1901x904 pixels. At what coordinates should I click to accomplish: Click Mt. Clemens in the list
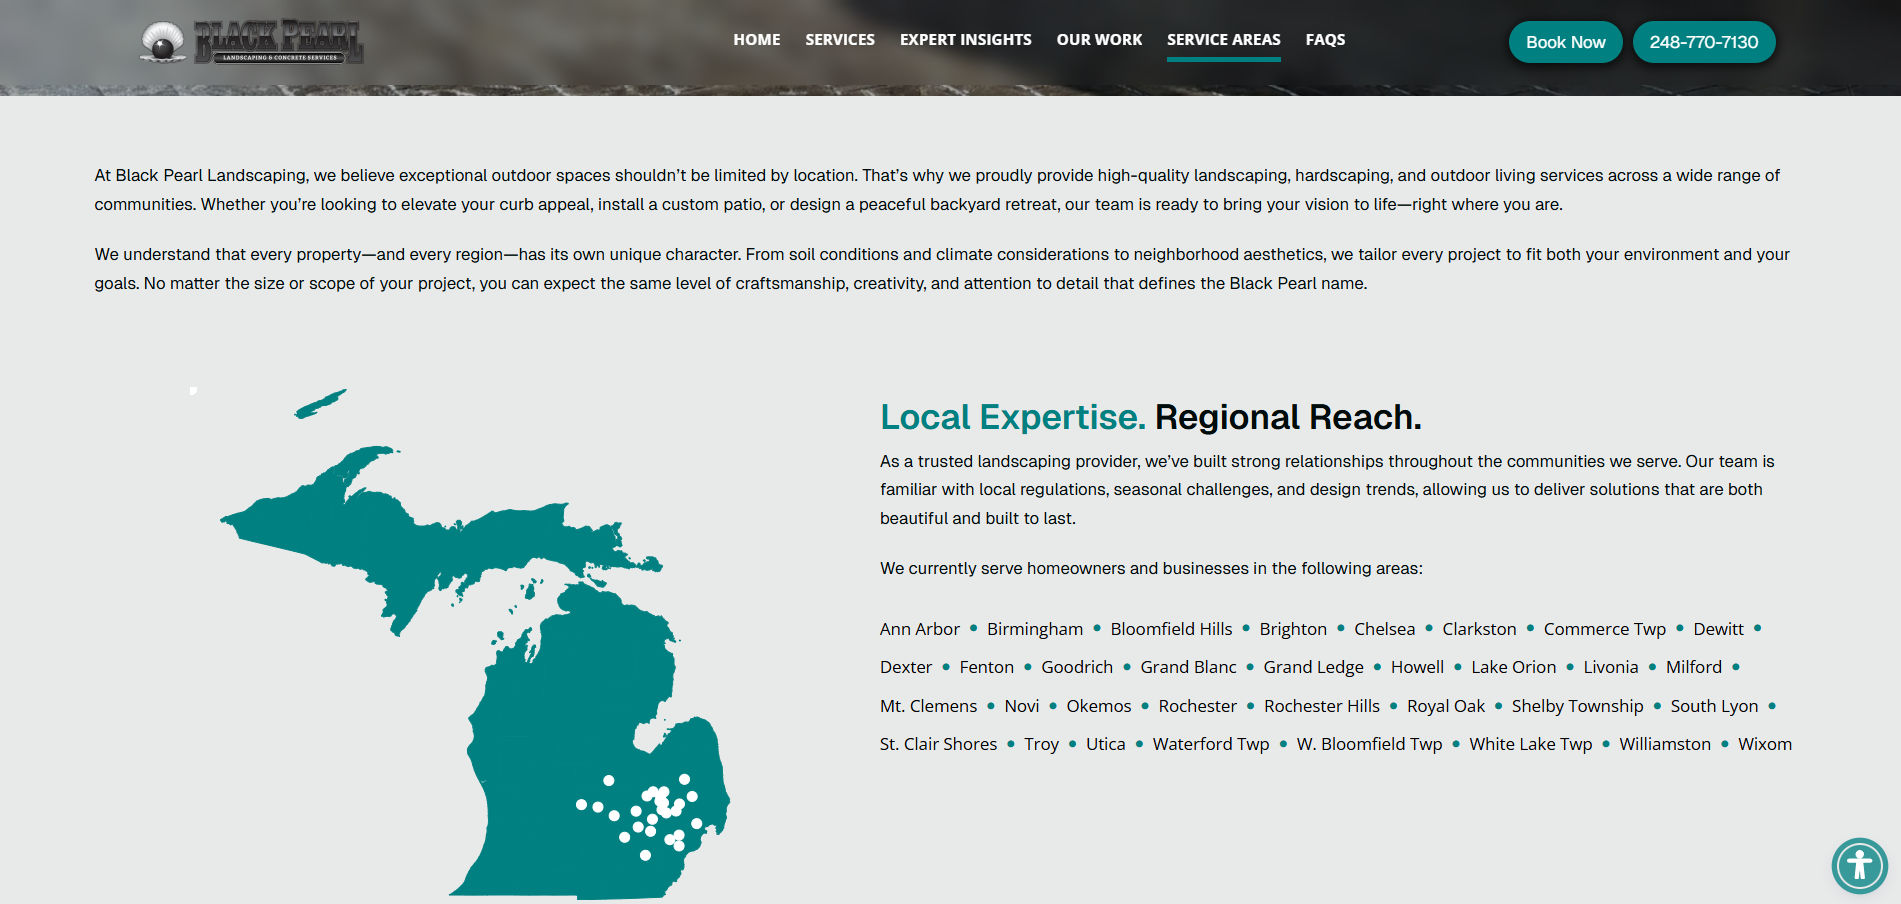pyautogui.click(x=928, y=706)
